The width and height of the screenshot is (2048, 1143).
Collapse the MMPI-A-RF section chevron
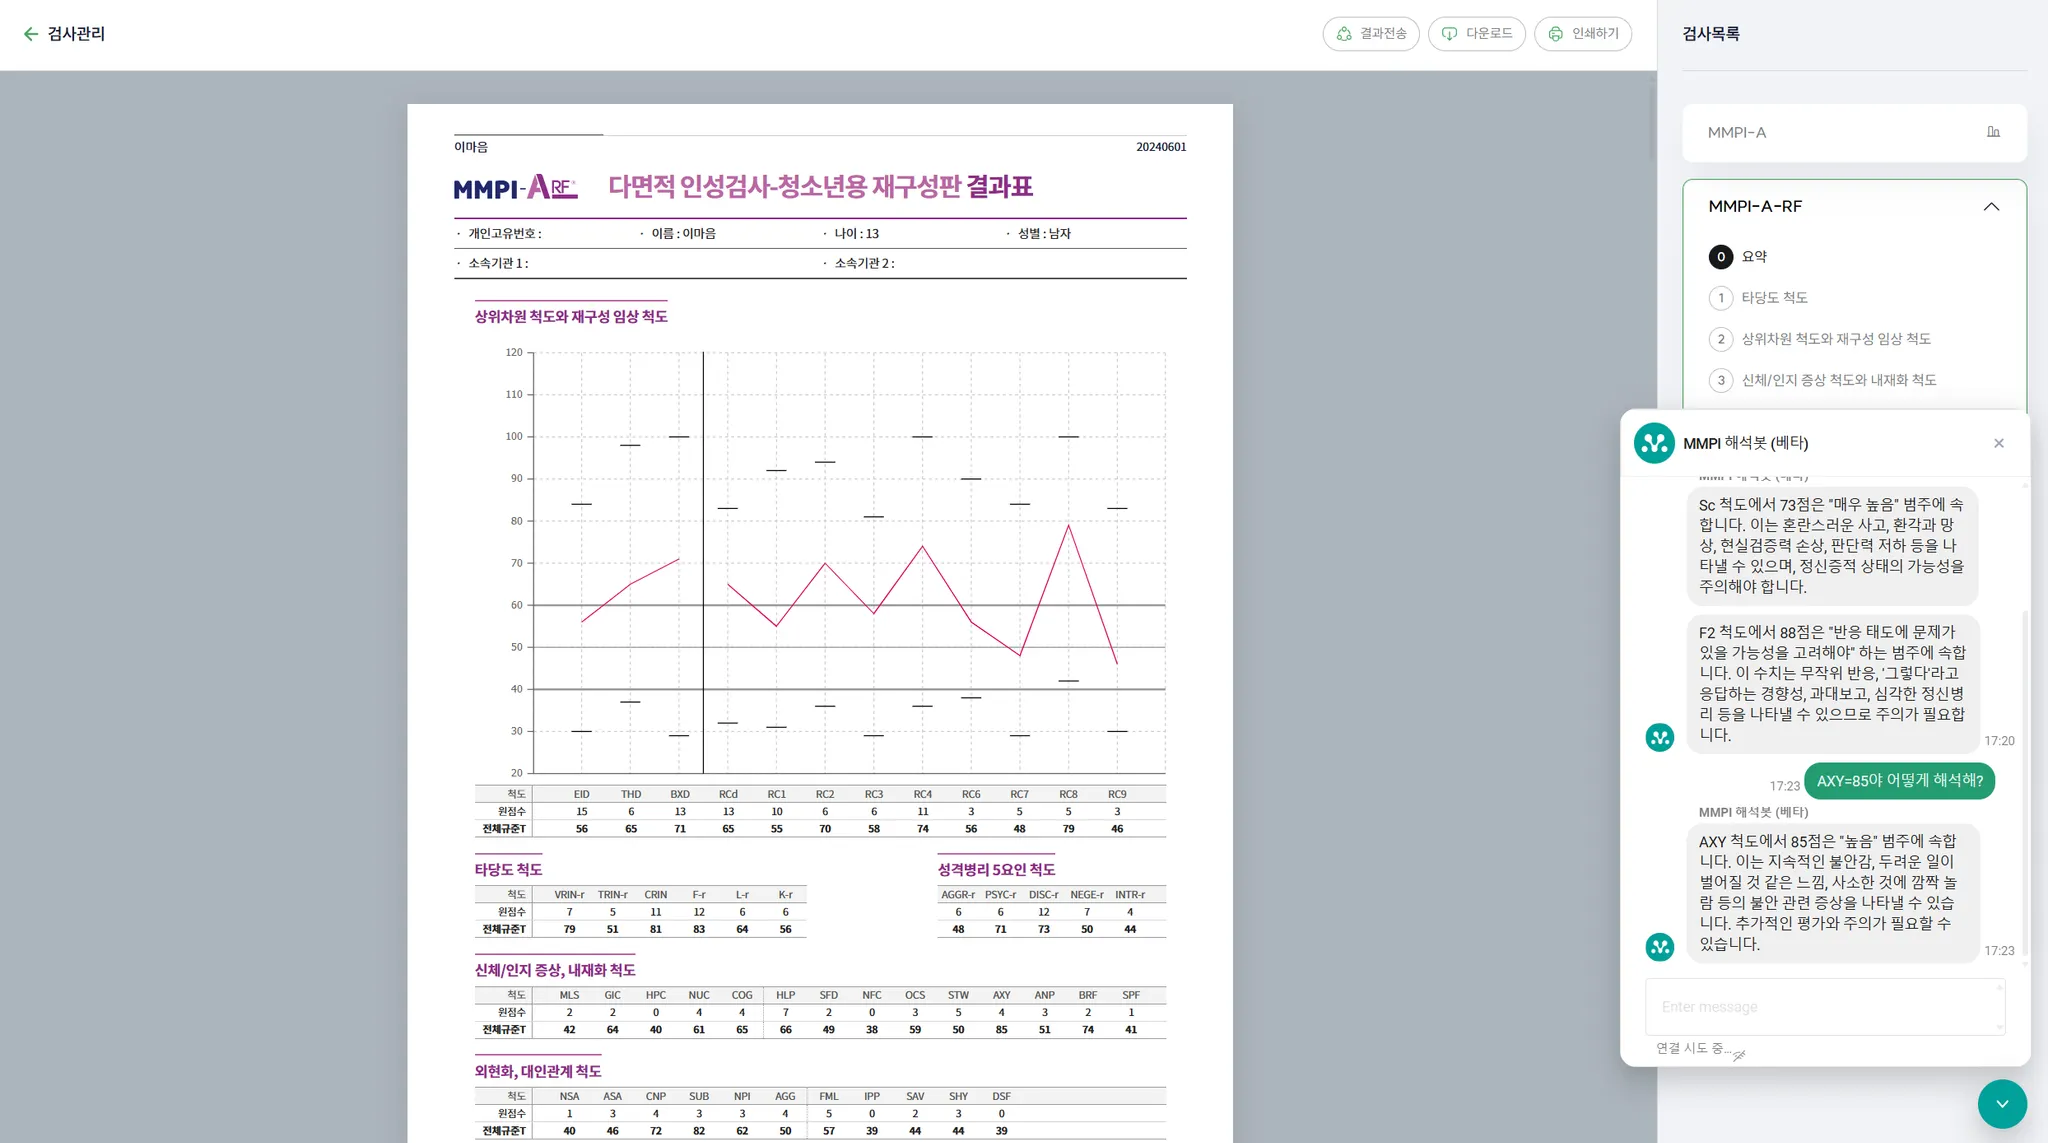1991,207
